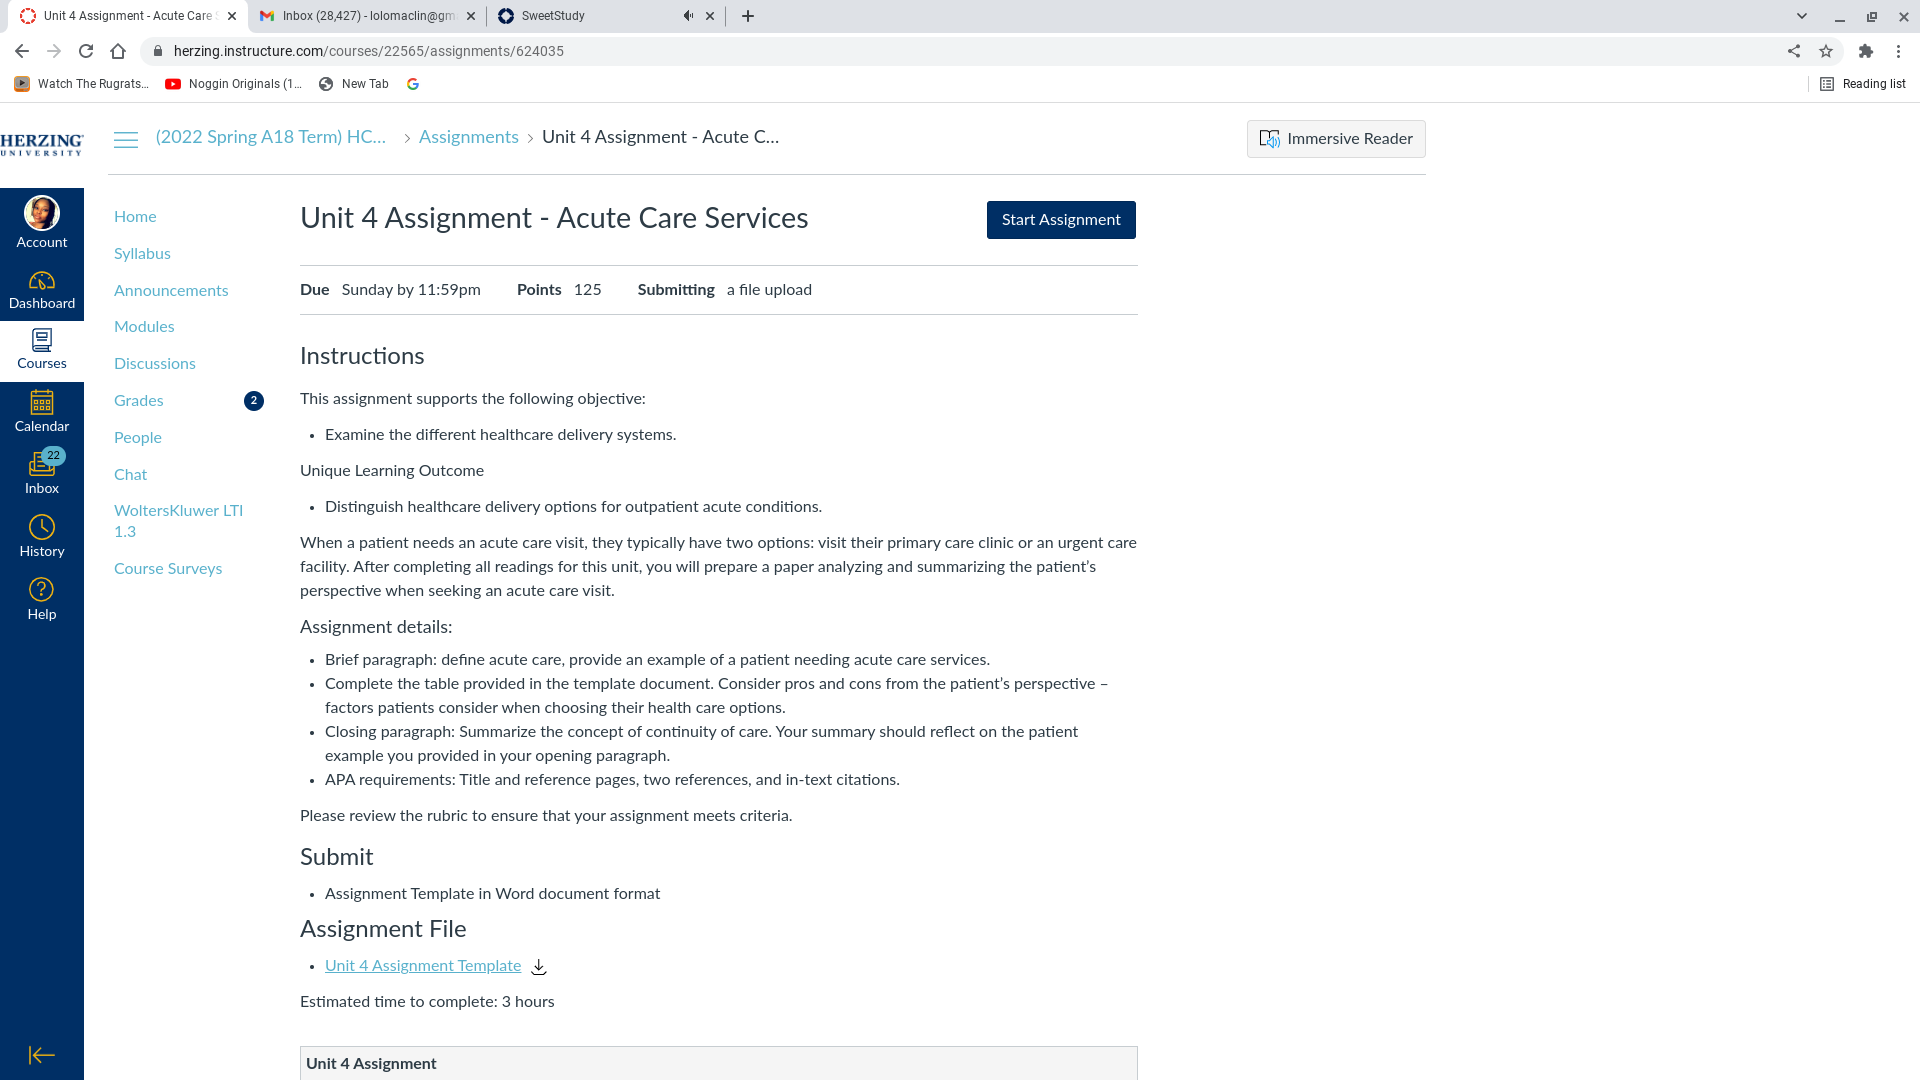Open Immersive Reader
Viewport: 1920px width, 1080px height.
[1336, 139]
